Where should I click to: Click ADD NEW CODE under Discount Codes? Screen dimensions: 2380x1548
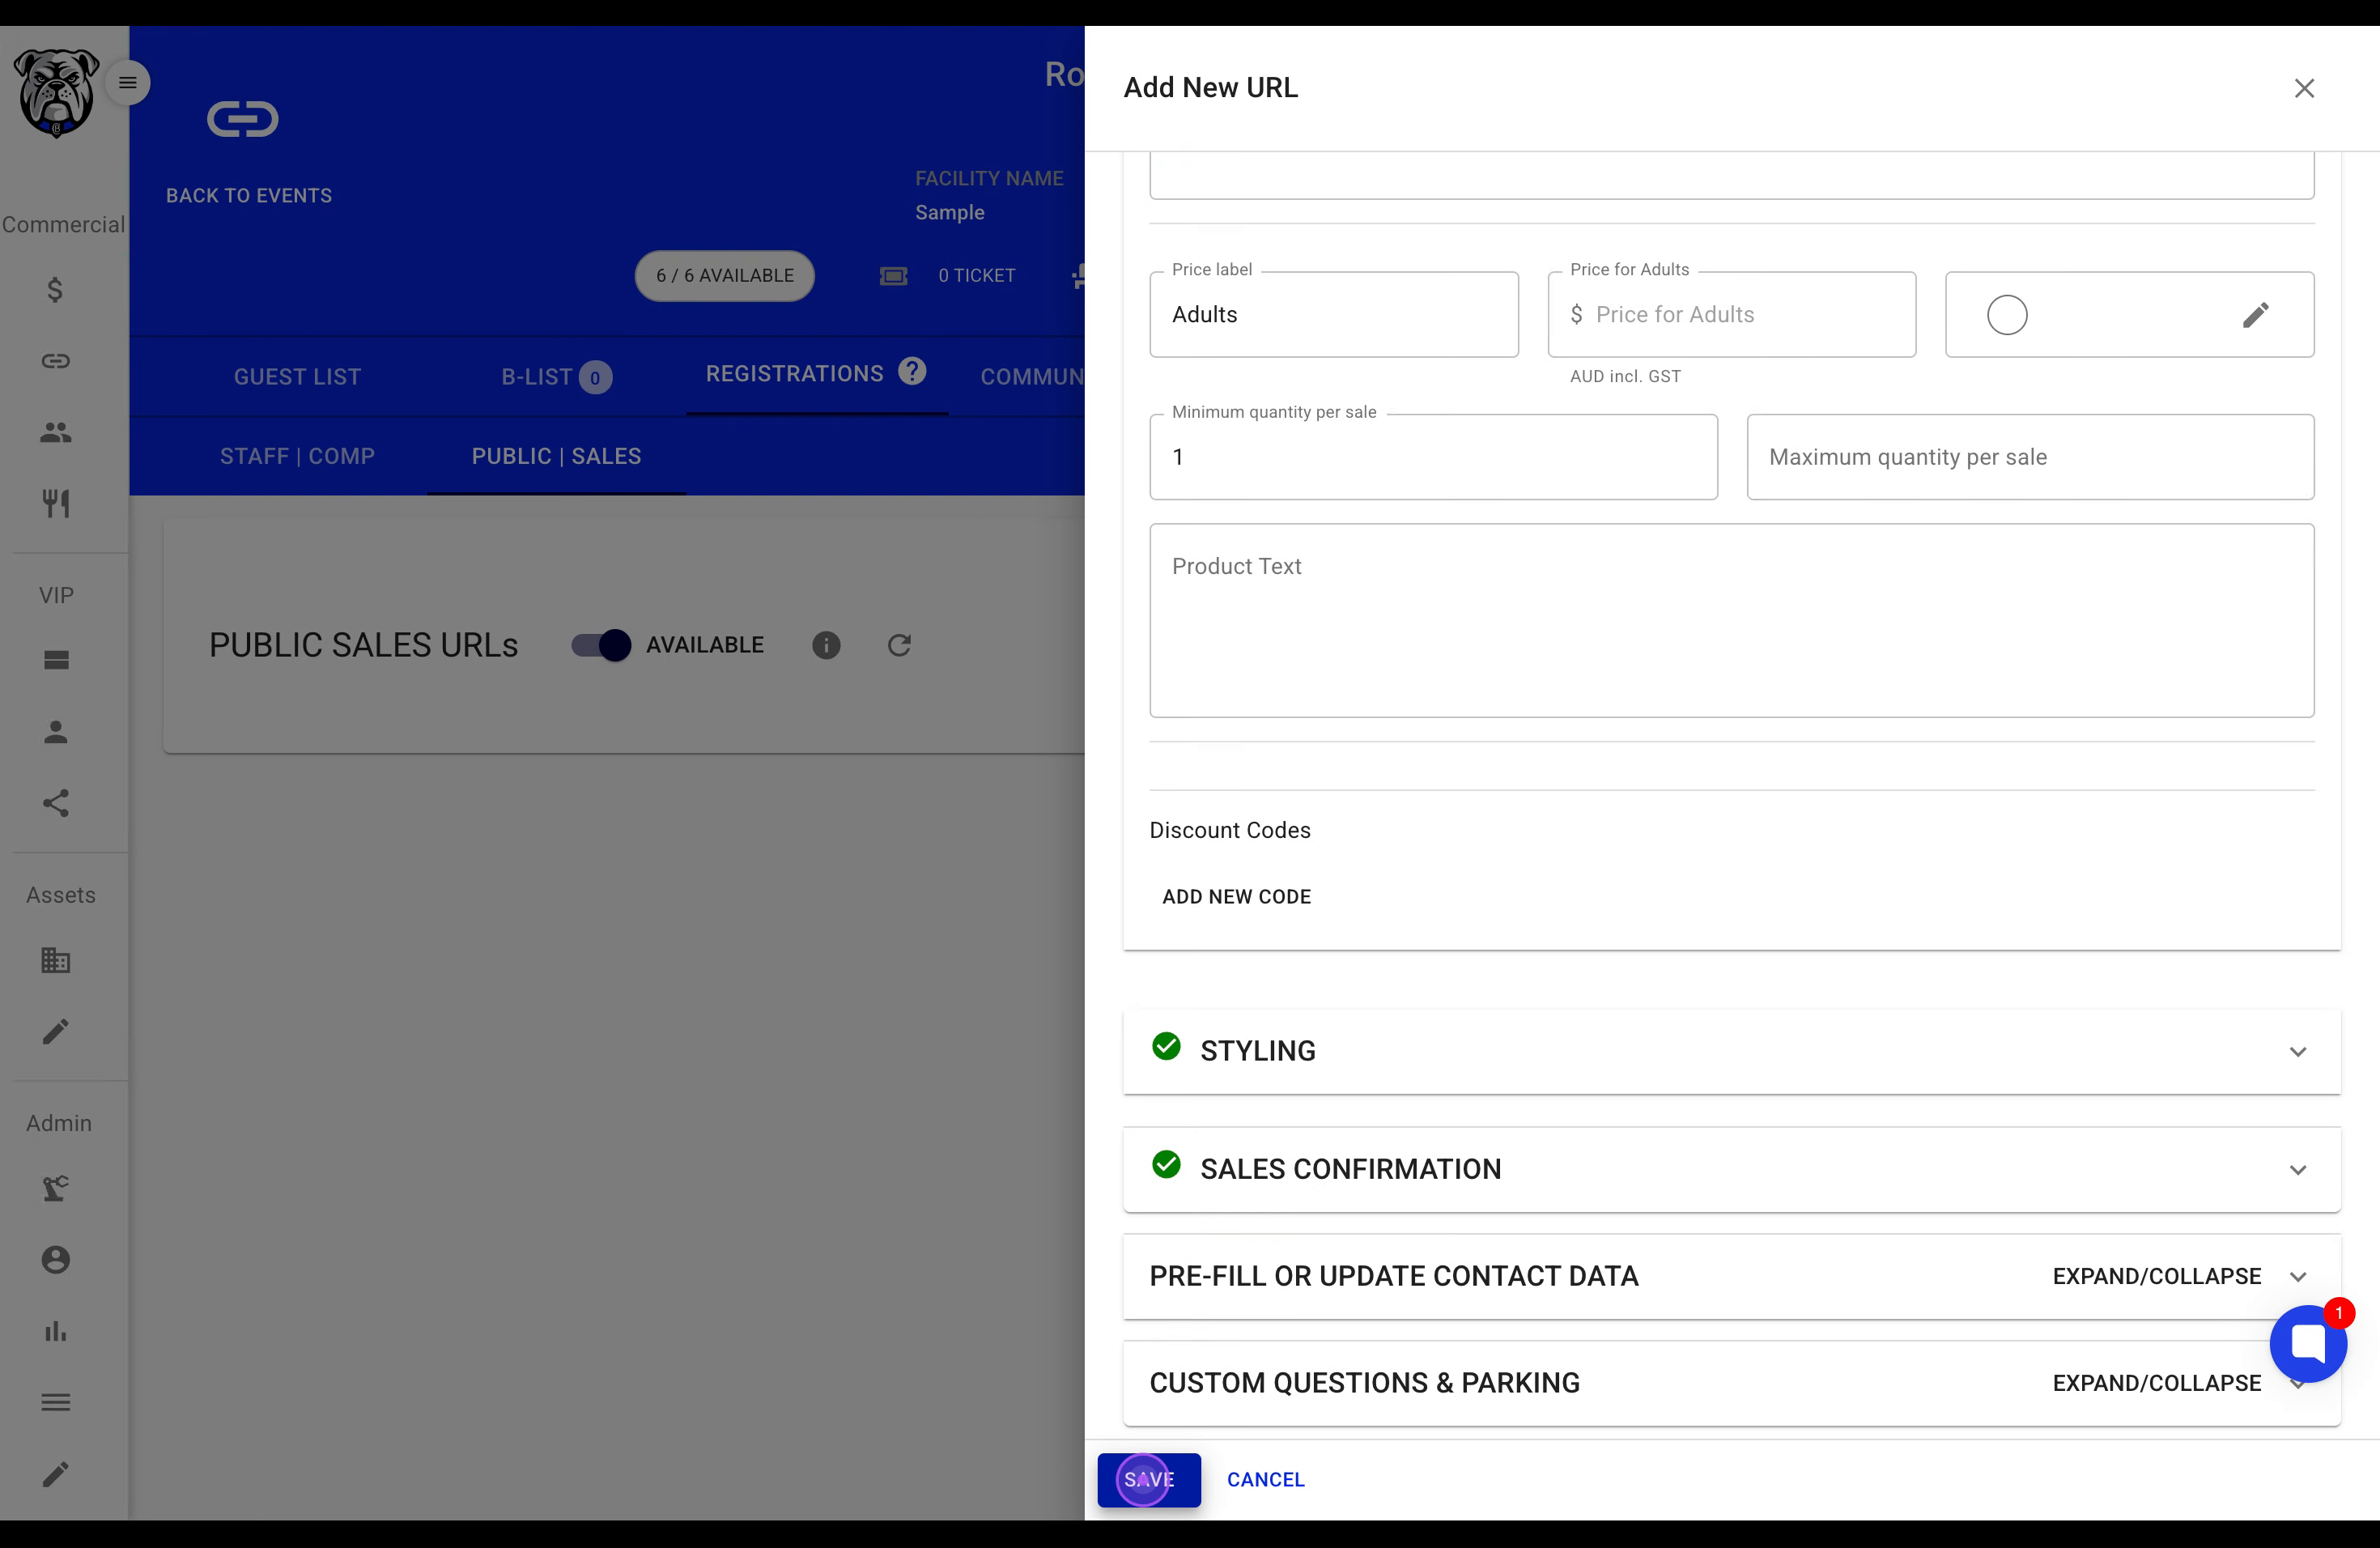click(x=1236, y=897)
